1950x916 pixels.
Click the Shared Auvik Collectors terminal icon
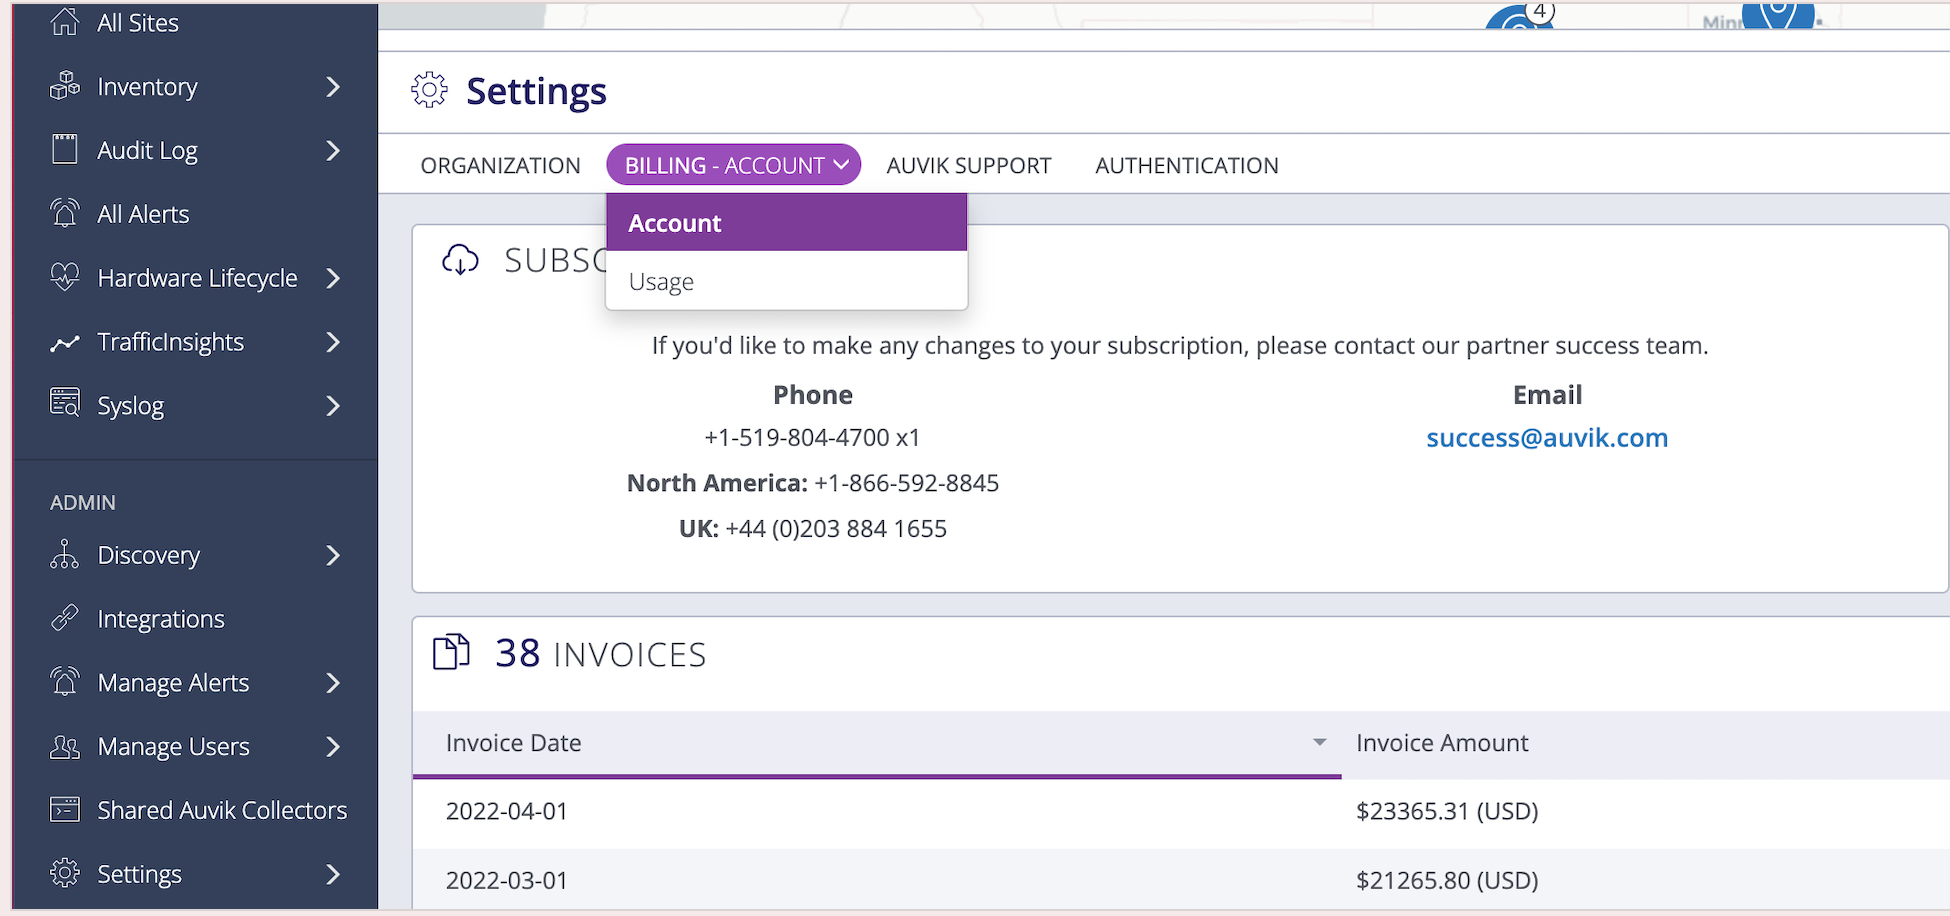(65, 809)
